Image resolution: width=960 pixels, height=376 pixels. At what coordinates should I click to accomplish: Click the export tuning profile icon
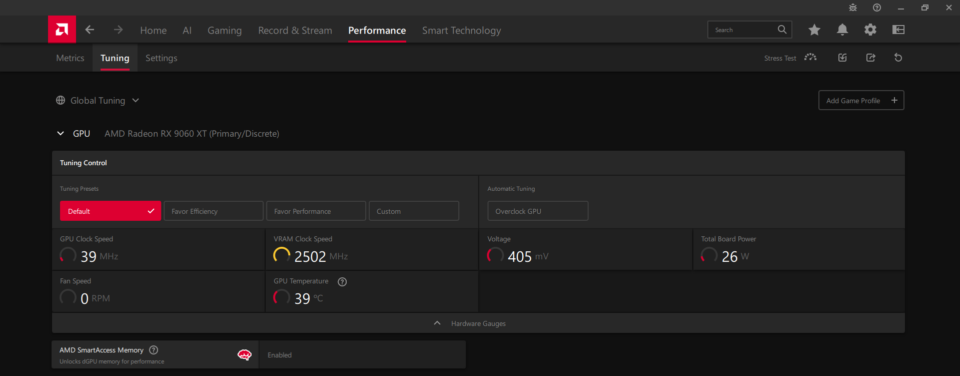[x=870, y=58]
